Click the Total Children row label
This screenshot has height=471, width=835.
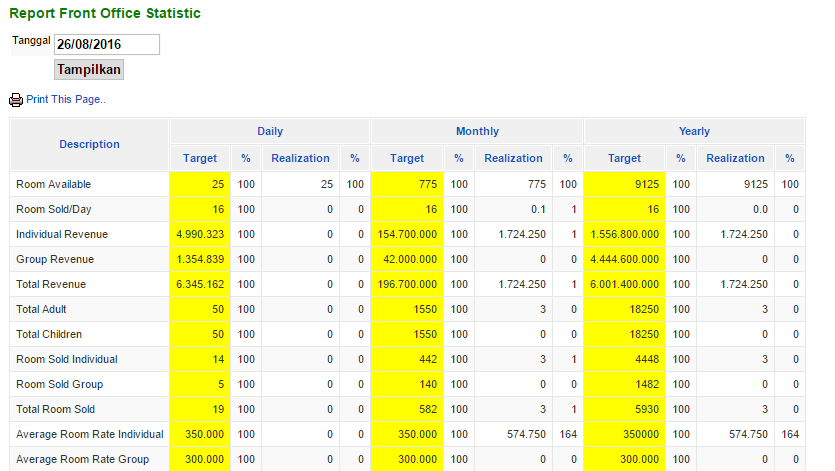tap(49, 334)
